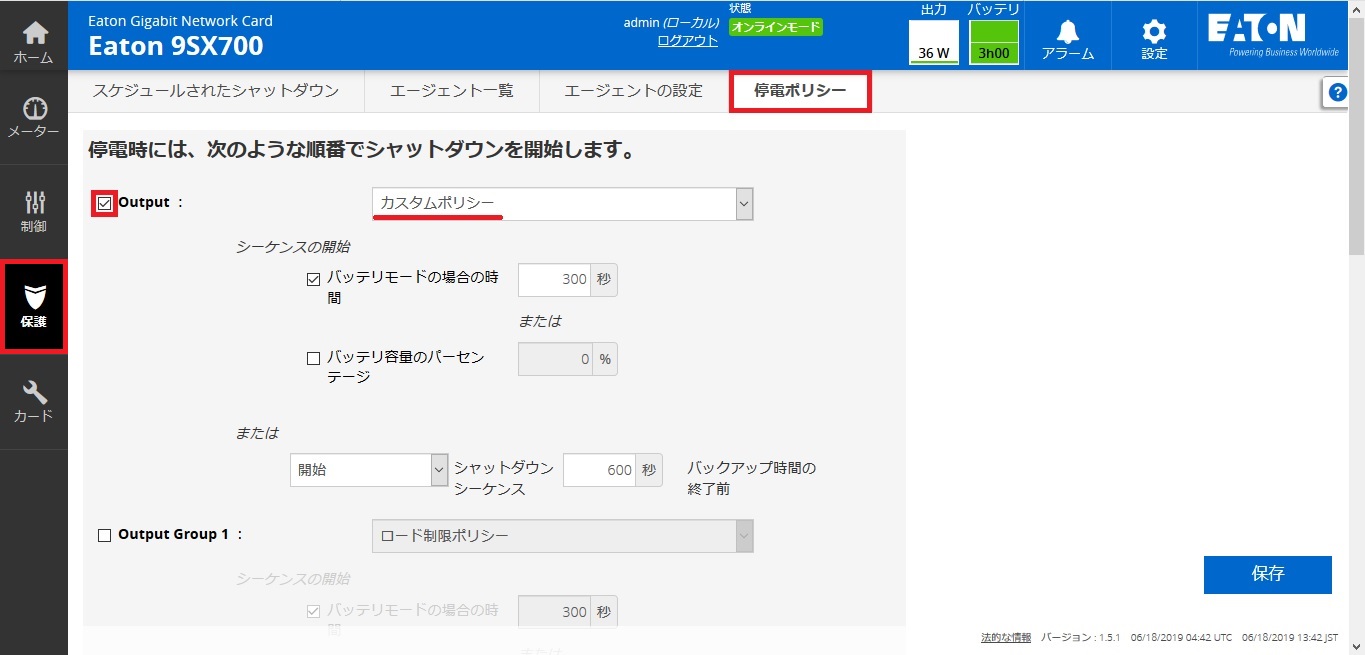Open the Protection (保護) sidebar section
Image resolution: width=1365 pixels, height=655 pixels.
click(34, 306)
